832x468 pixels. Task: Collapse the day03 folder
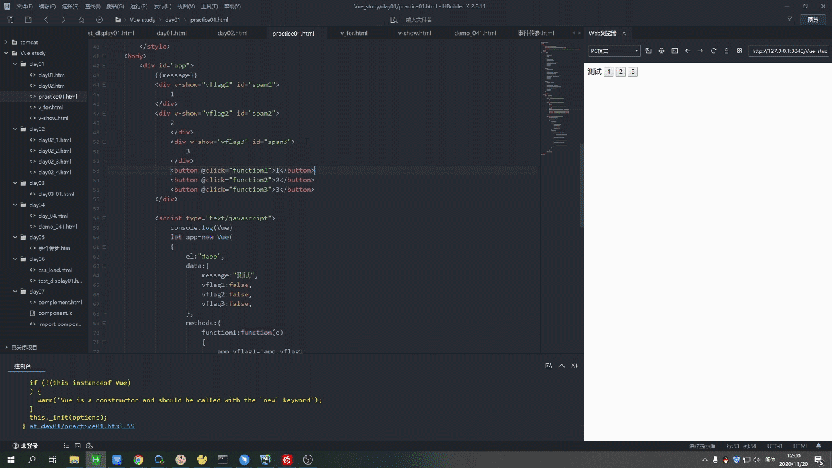15,183
